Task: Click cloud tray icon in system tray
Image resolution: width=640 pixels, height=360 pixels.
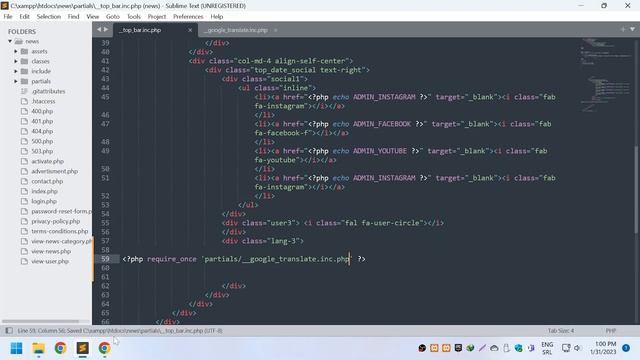Action: pos(494,348)
